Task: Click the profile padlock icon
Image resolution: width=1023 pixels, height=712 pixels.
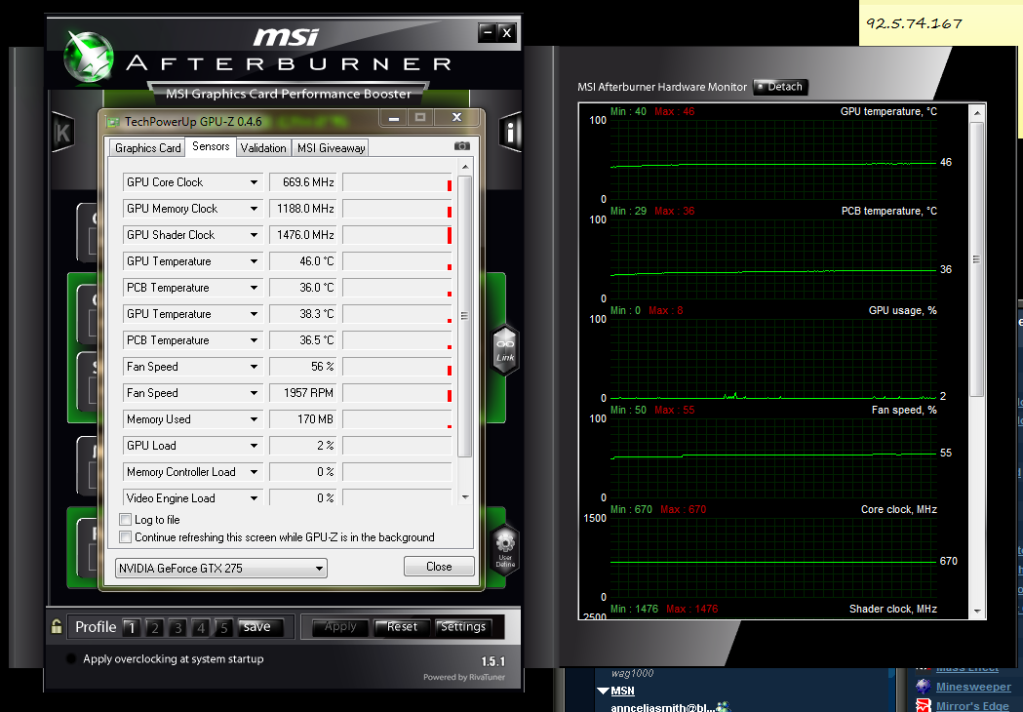Action: click(x=57, y=627)
